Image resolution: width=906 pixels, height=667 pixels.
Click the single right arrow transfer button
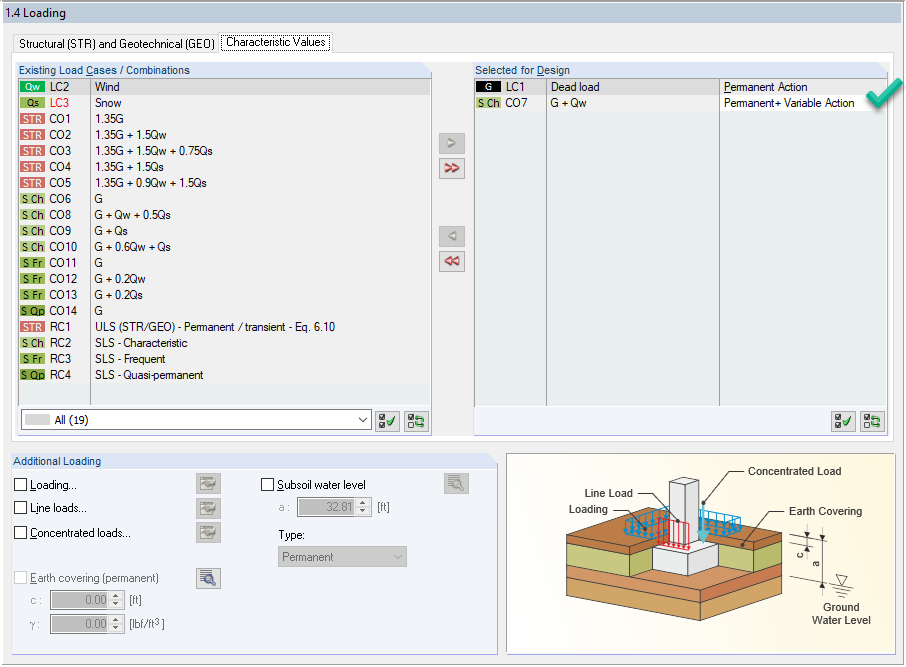451,143
